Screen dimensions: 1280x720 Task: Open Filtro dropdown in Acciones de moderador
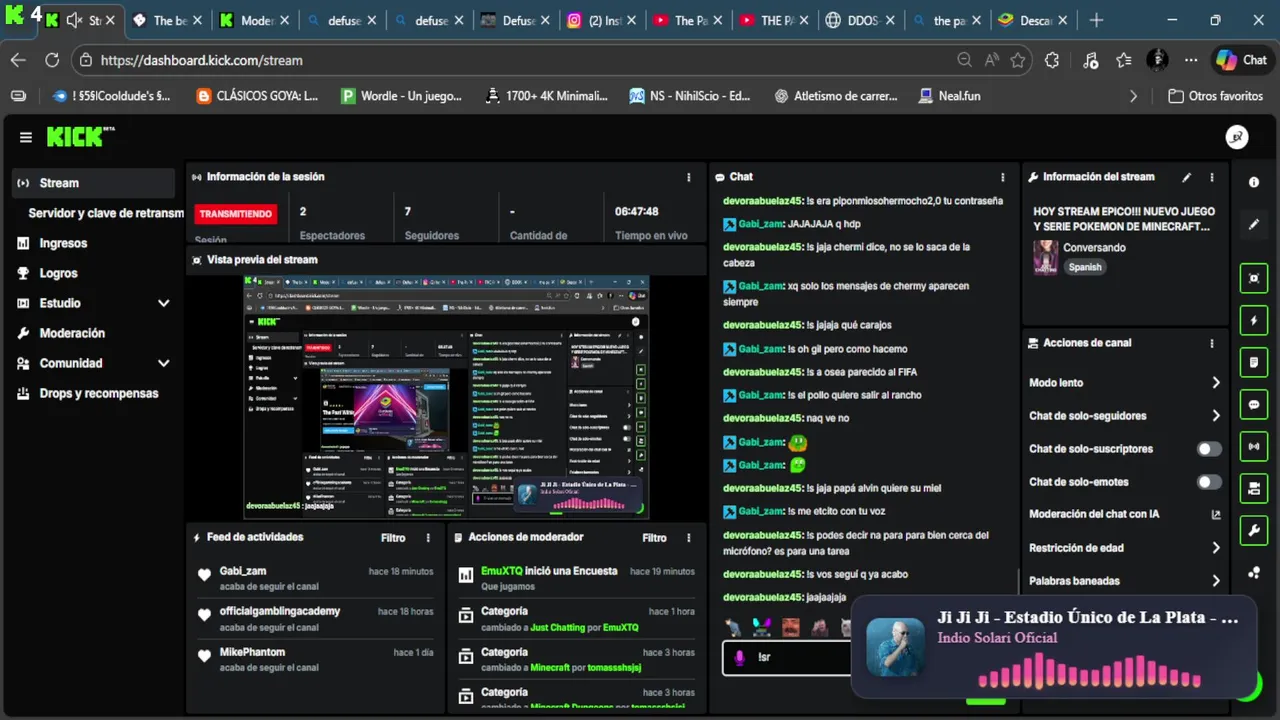tap(654, 538)
